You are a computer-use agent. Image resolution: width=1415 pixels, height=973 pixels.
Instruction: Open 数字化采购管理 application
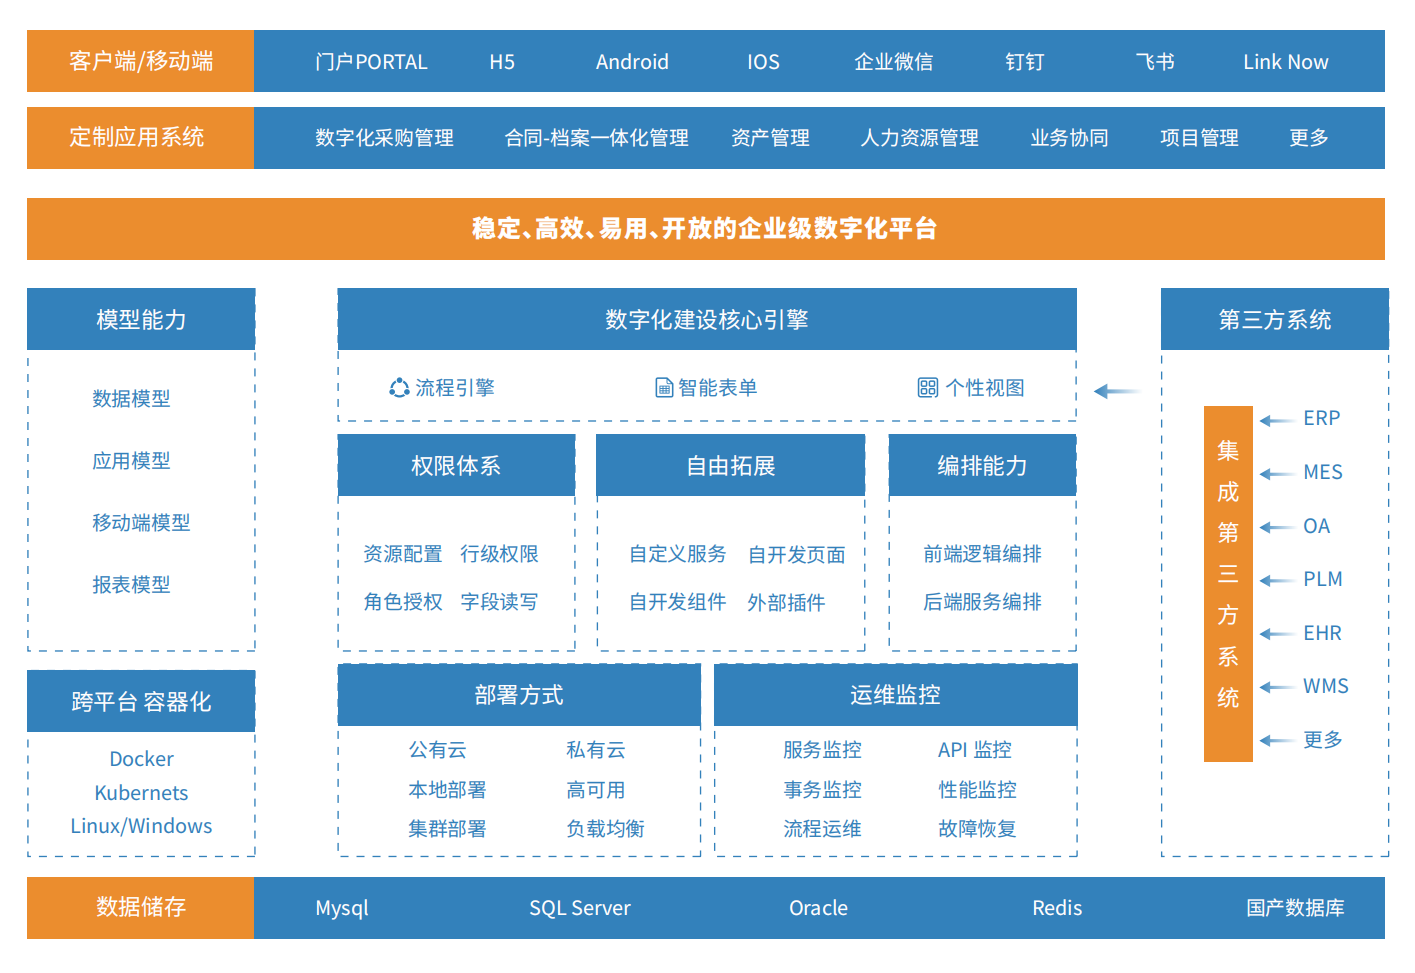(x=383, y=138)
